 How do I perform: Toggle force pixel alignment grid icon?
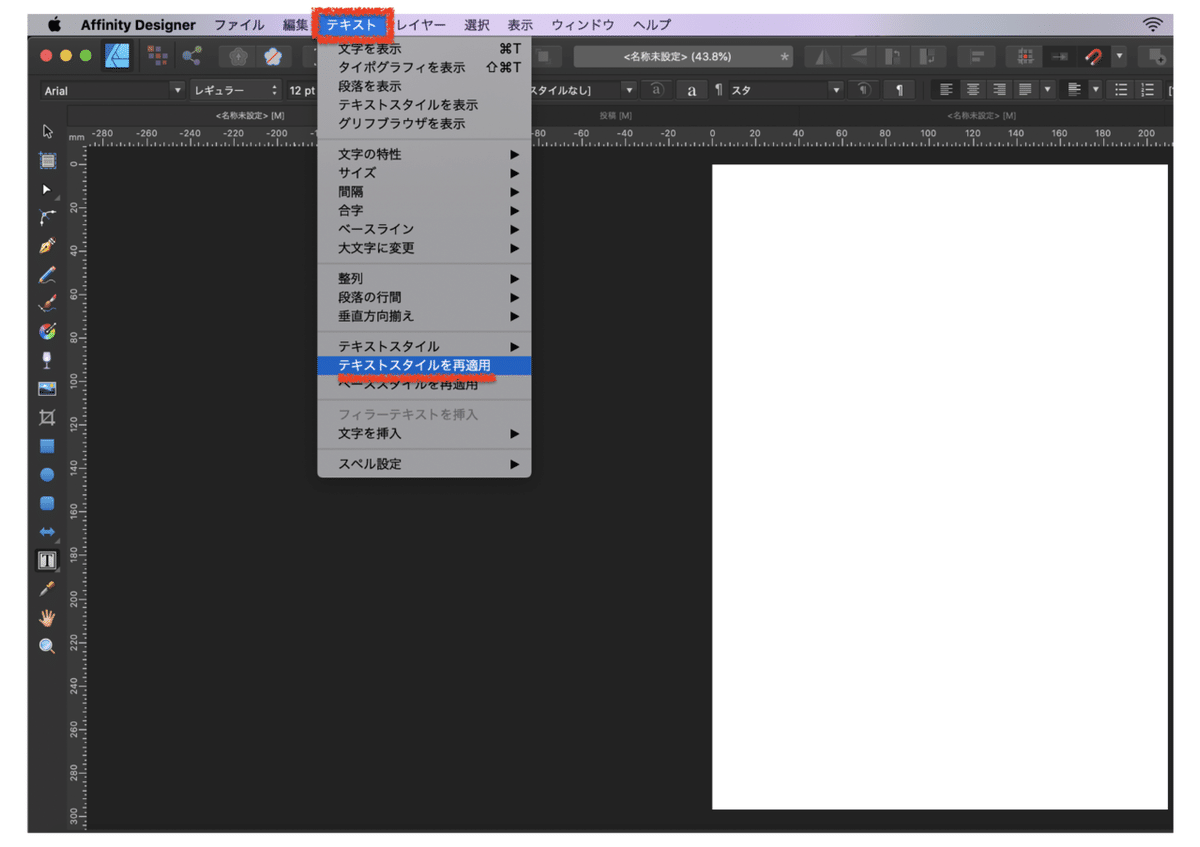[x=1025, y=57]
